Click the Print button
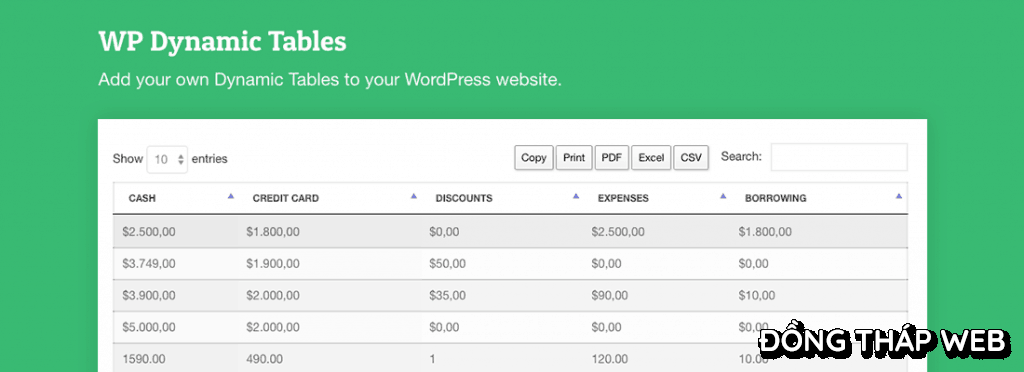This screenshot has height=372, width=1024. click(x=574, y=158)
